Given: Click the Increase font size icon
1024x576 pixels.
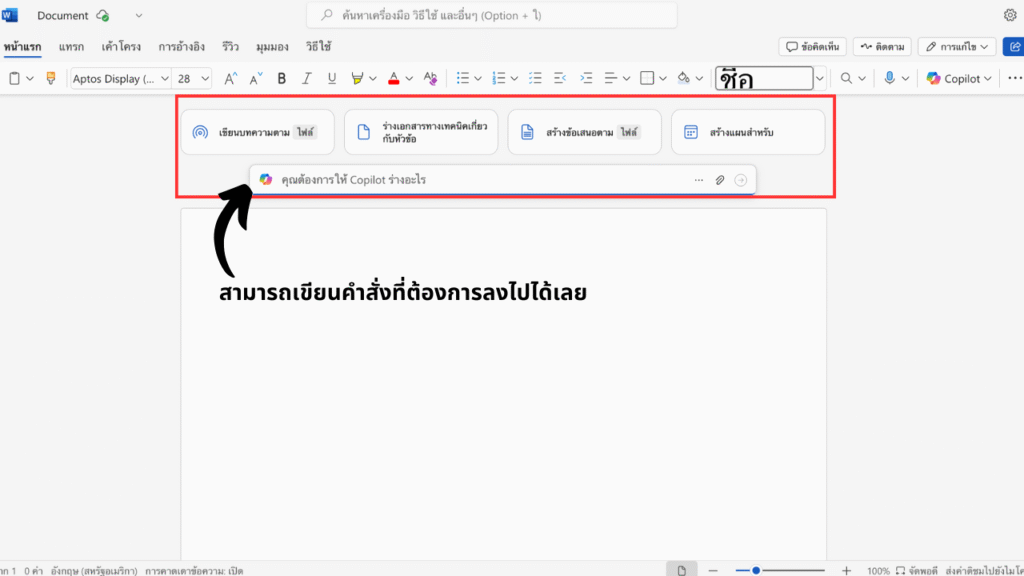Looking at the screenshot, I should coord(230,78).
